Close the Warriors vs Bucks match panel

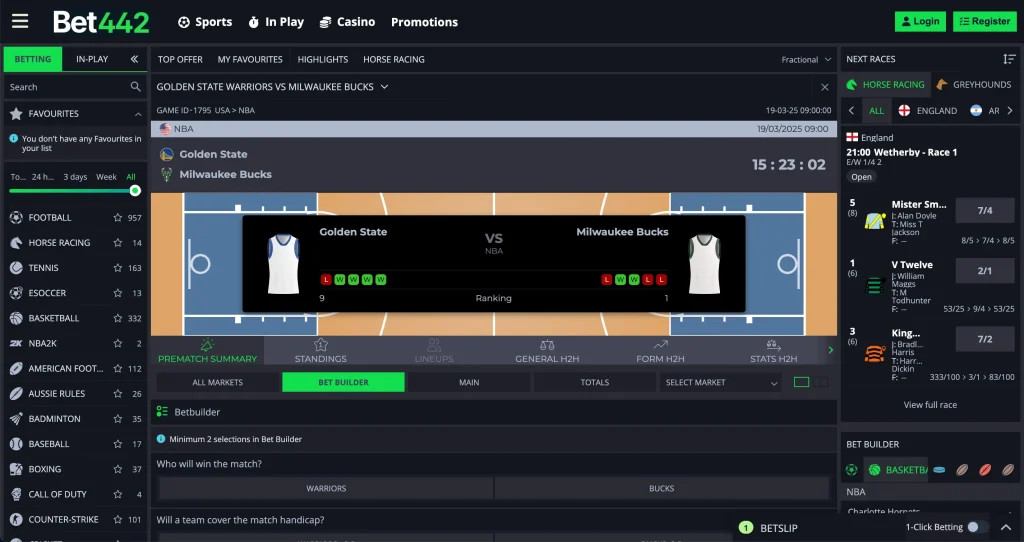tap(825, 87)
